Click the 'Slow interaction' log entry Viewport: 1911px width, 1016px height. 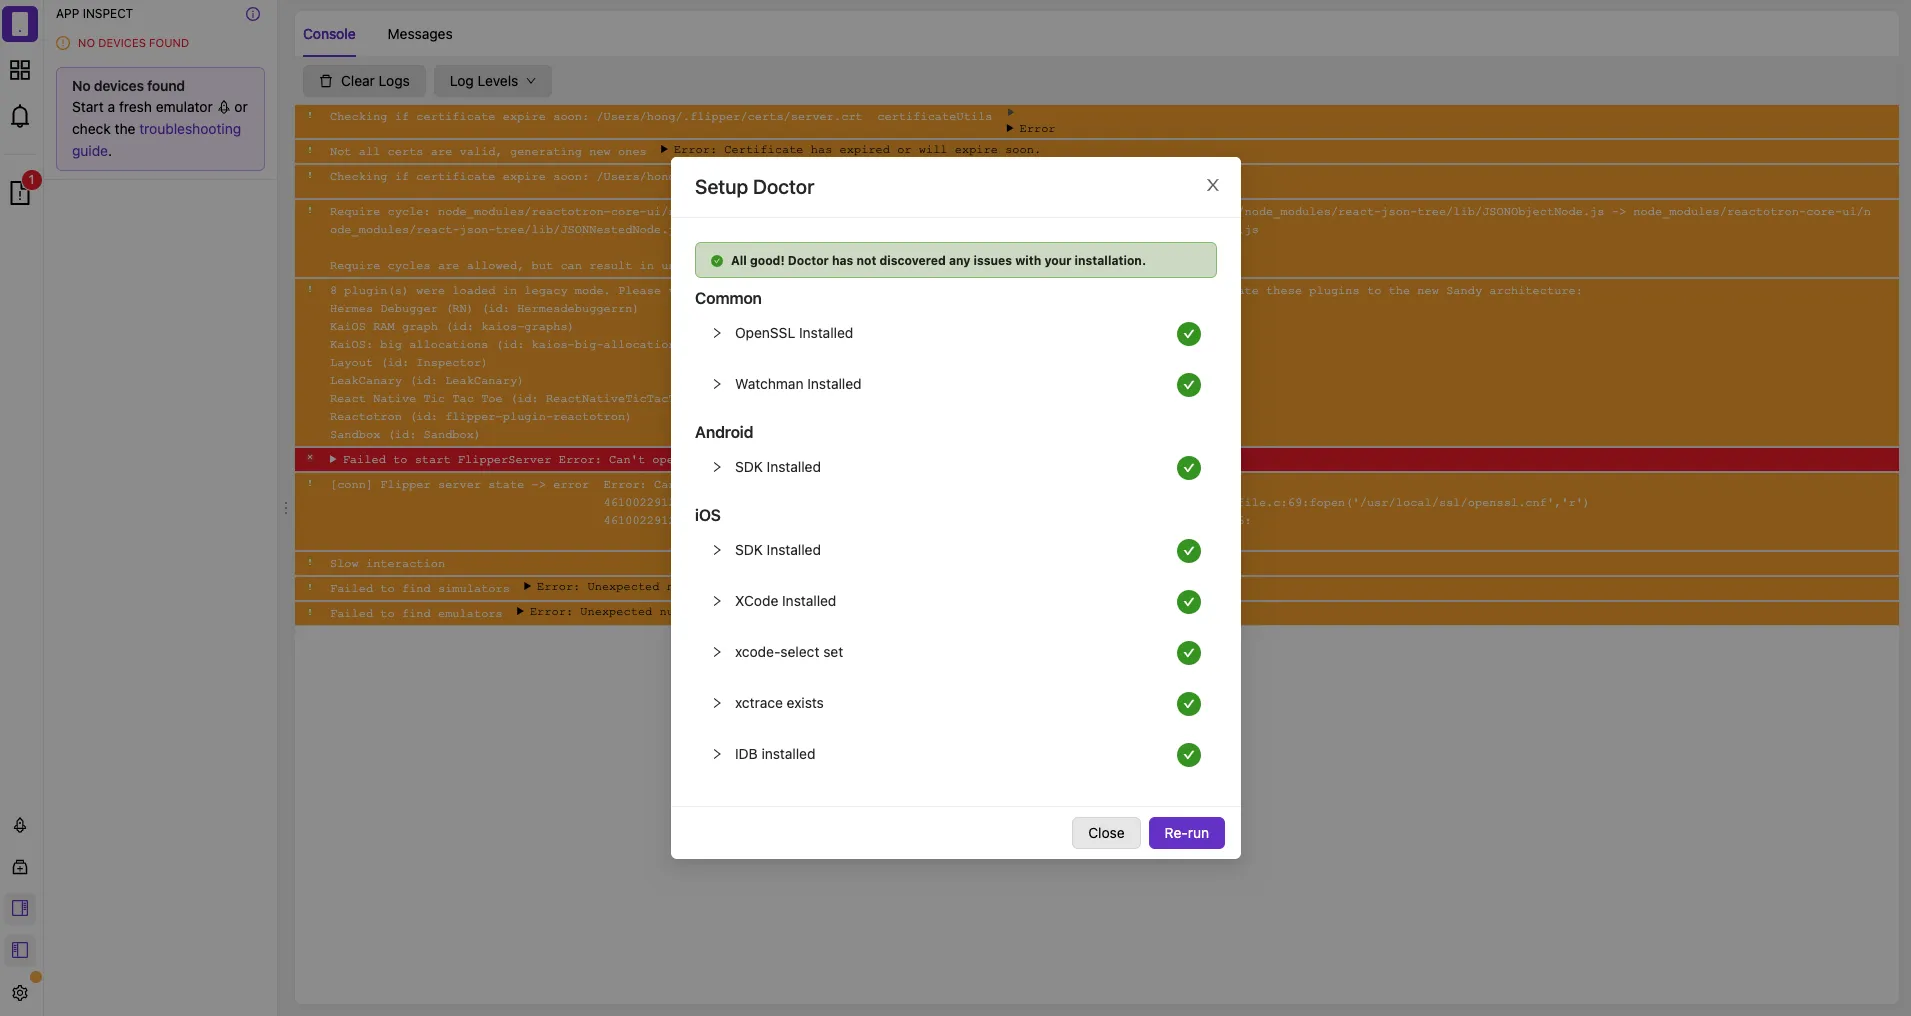pos(388,564)
